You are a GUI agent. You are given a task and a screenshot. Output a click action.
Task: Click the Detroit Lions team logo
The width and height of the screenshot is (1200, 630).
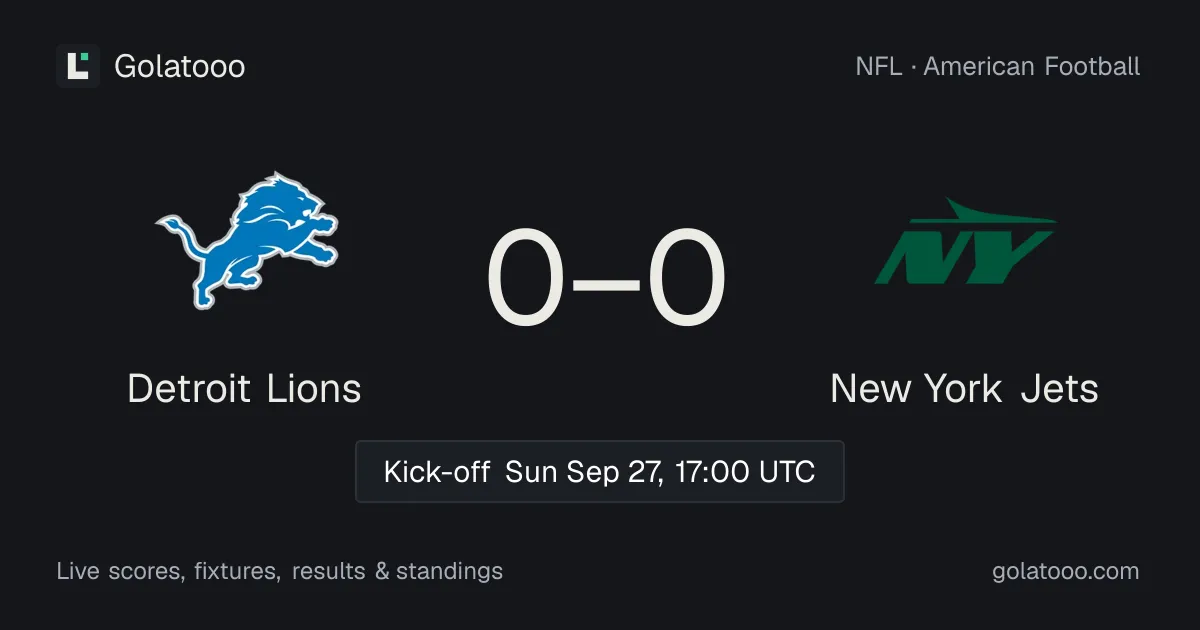click(245, 240)
